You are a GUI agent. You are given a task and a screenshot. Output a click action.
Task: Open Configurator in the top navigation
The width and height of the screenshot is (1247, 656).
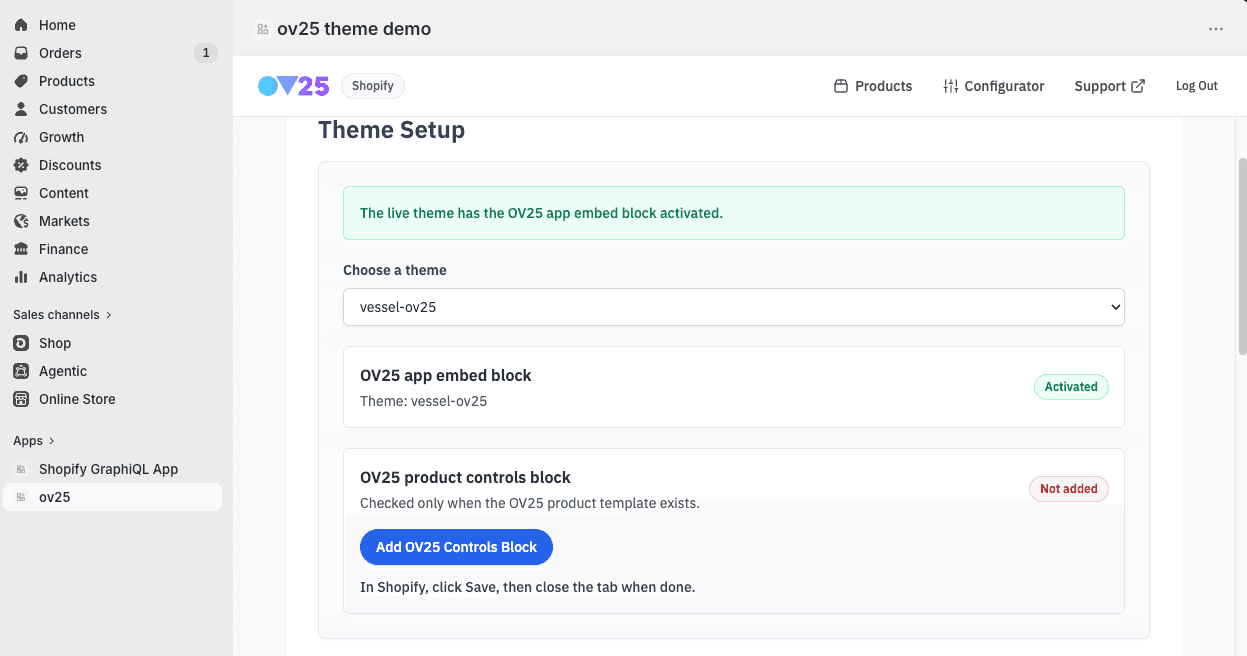coord(993,86)
